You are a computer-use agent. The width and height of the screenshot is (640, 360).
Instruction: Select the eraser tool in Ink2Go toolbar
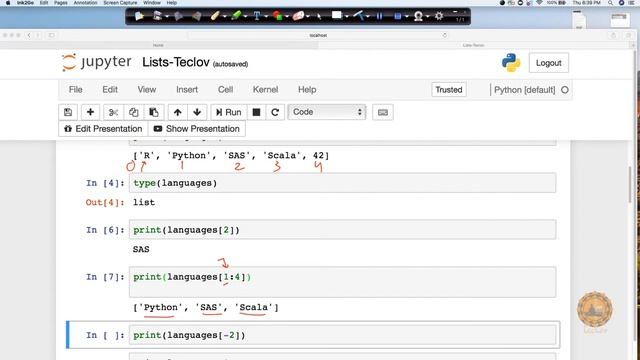point(298,16)
